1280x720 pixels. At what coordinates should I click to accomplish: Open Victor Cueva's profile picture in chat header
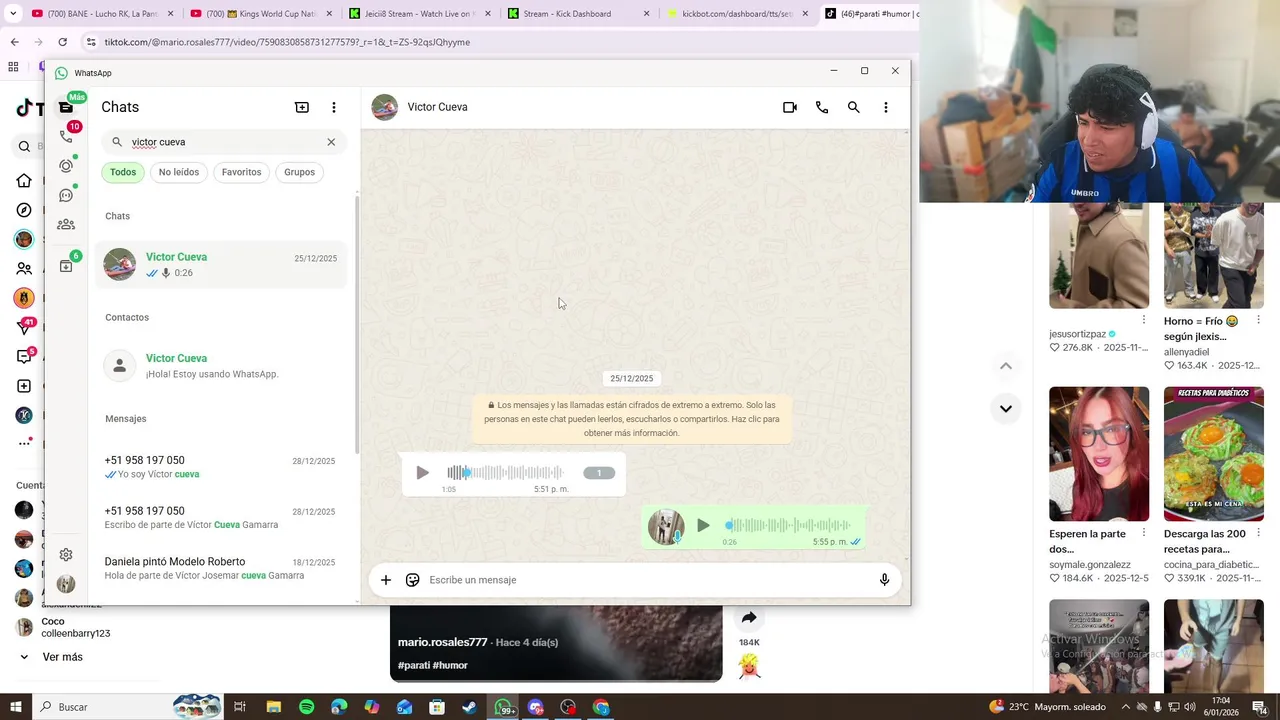click(x=385, y=107)
